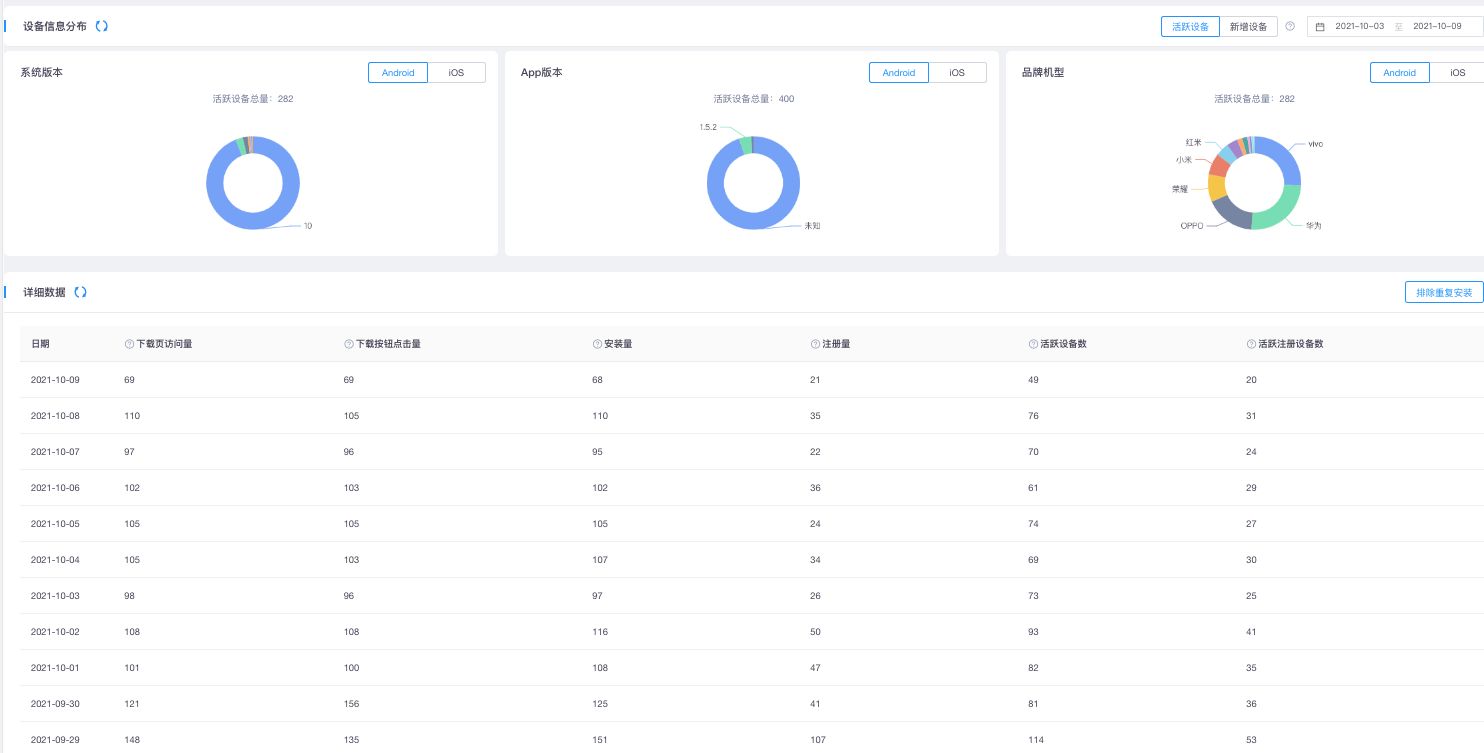Select Android in 品牌机型 card

pyautogui.click(x=1399, y=72)
